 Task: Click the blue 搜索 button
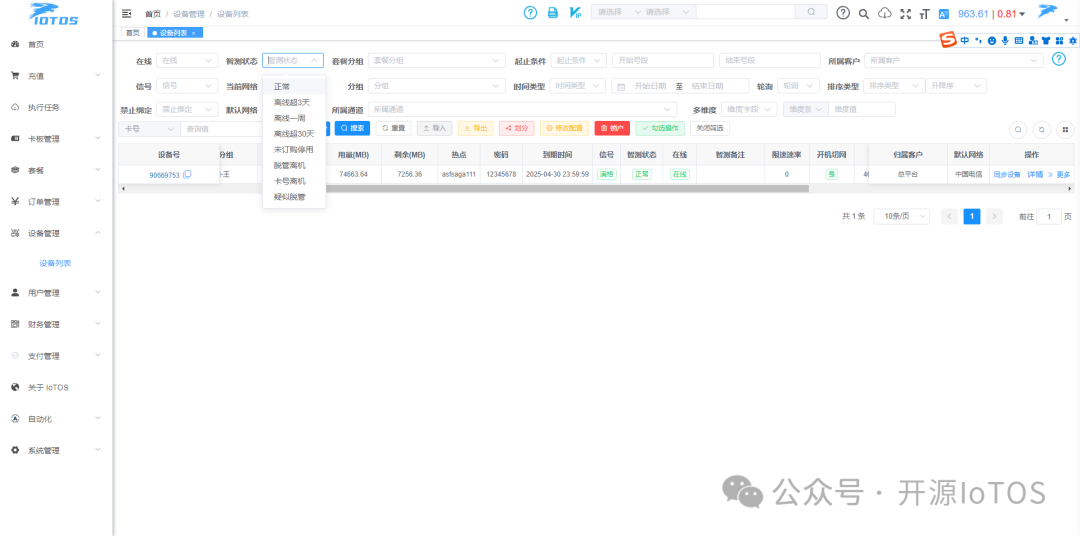(x=352, y=128)
